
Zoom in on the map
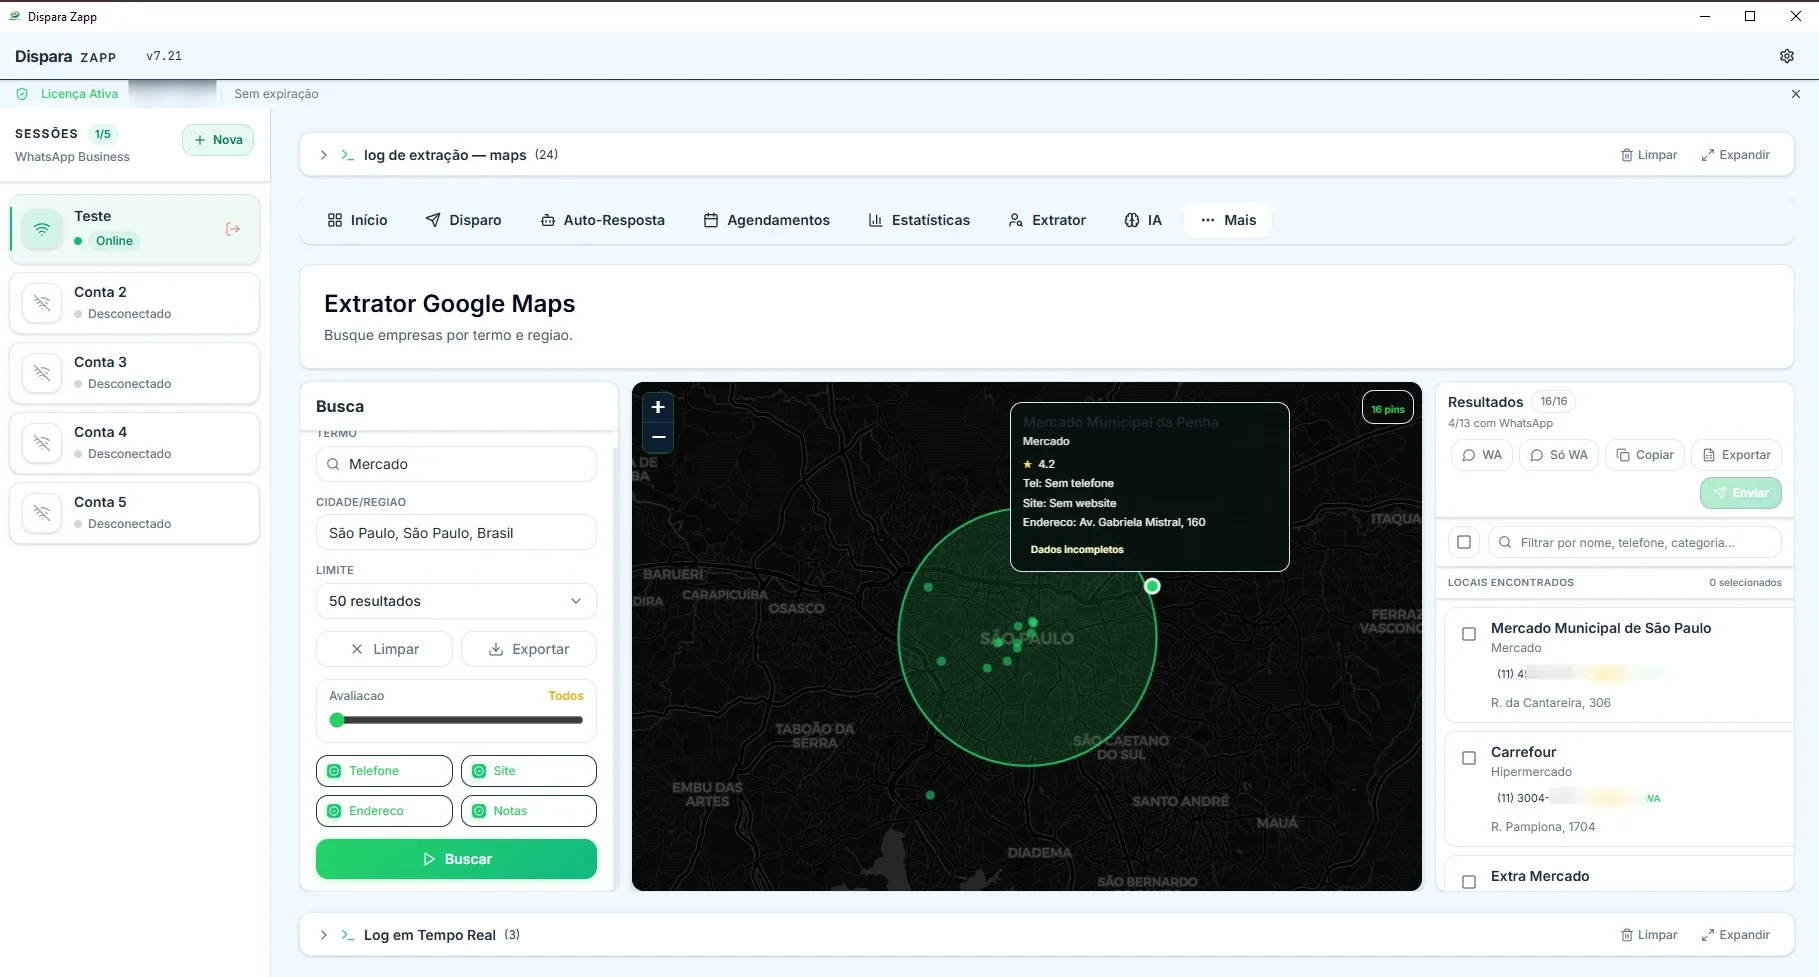[658, 407]
